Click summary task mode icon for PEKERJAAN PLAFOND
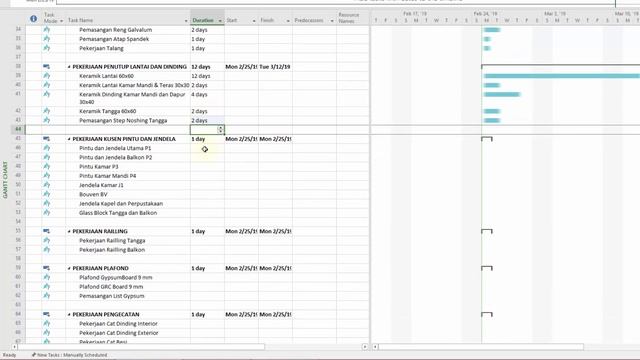 click(47, 268)
